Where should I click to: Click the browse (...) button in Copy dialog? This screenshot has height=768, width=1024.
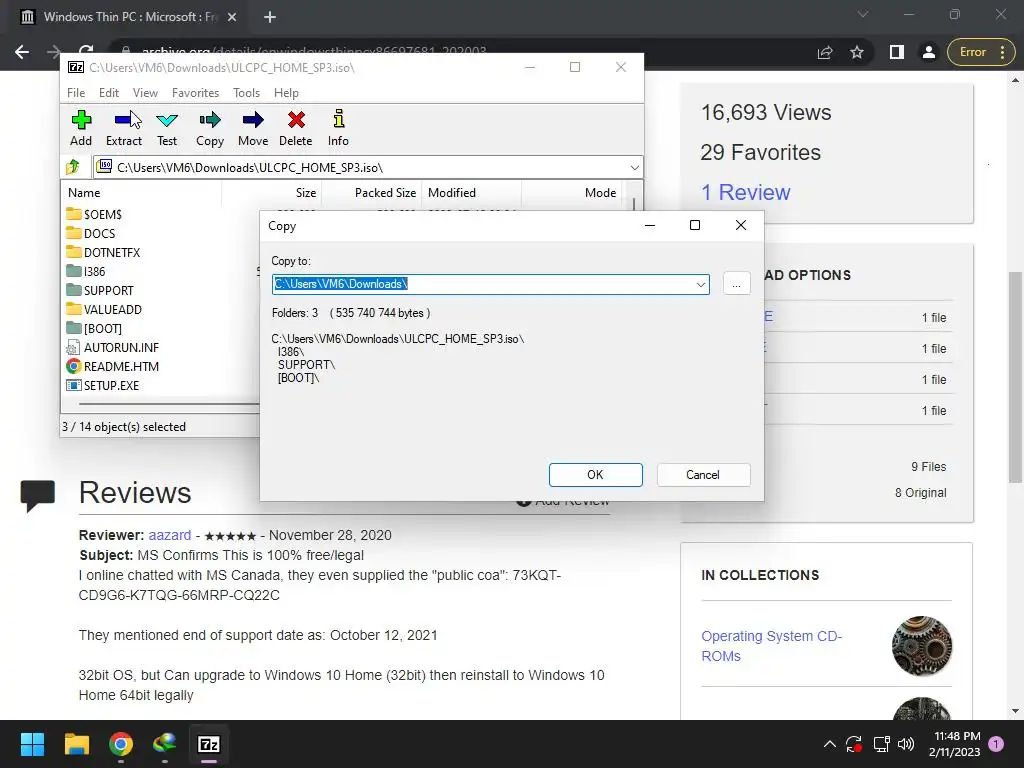tap(737, 284)
